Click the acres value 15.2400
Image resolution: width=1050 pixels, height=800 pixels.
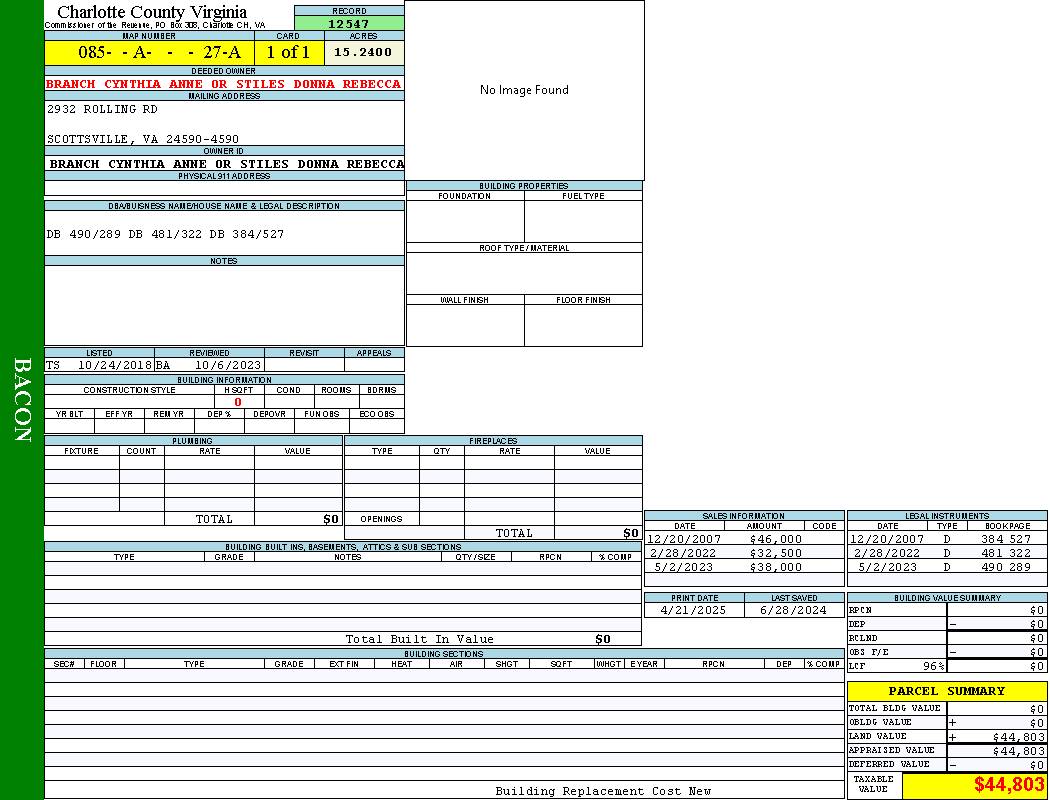[x=363, y=52]
